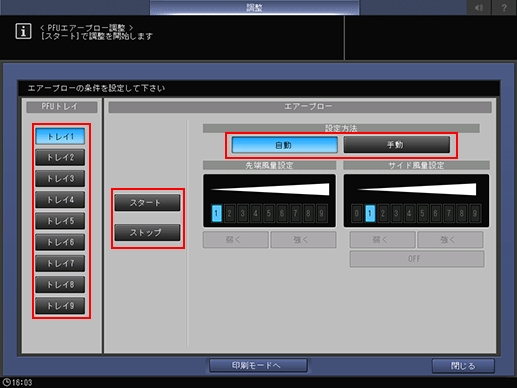The image size is (517, 388).
Task: Click the clock icon in status bar
Action: tap(6, 382)
